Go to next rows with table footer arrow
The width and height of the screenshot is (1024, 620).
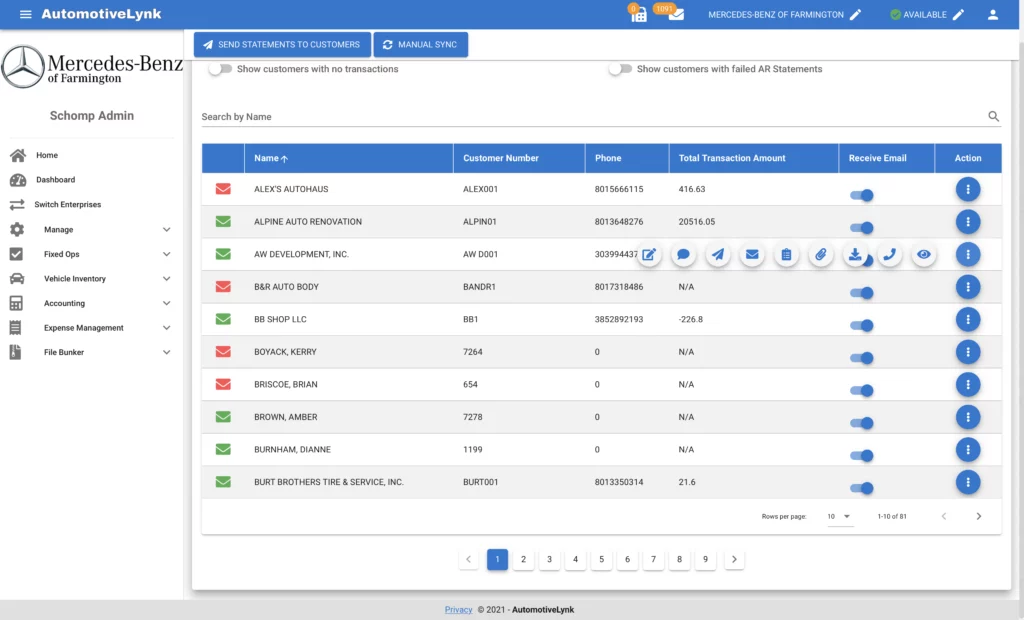(x=978, y=516)
